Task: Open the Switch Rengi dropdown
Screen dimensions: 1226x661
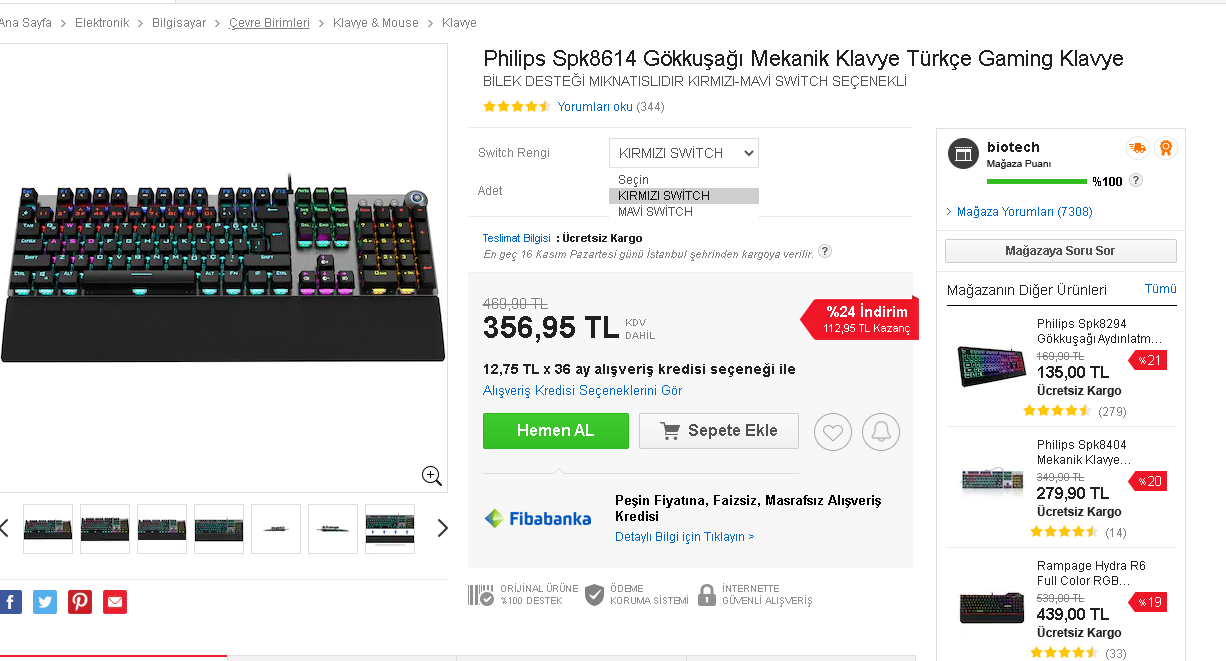Action: click(x=684, y=153)
